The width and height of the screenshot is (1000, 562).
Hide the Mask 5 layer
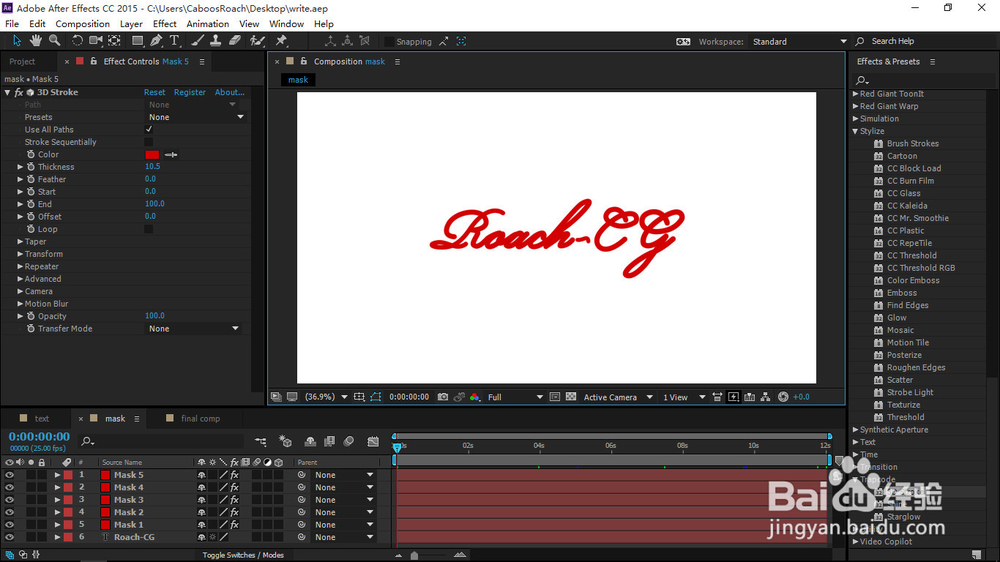[x=9, y=475]
